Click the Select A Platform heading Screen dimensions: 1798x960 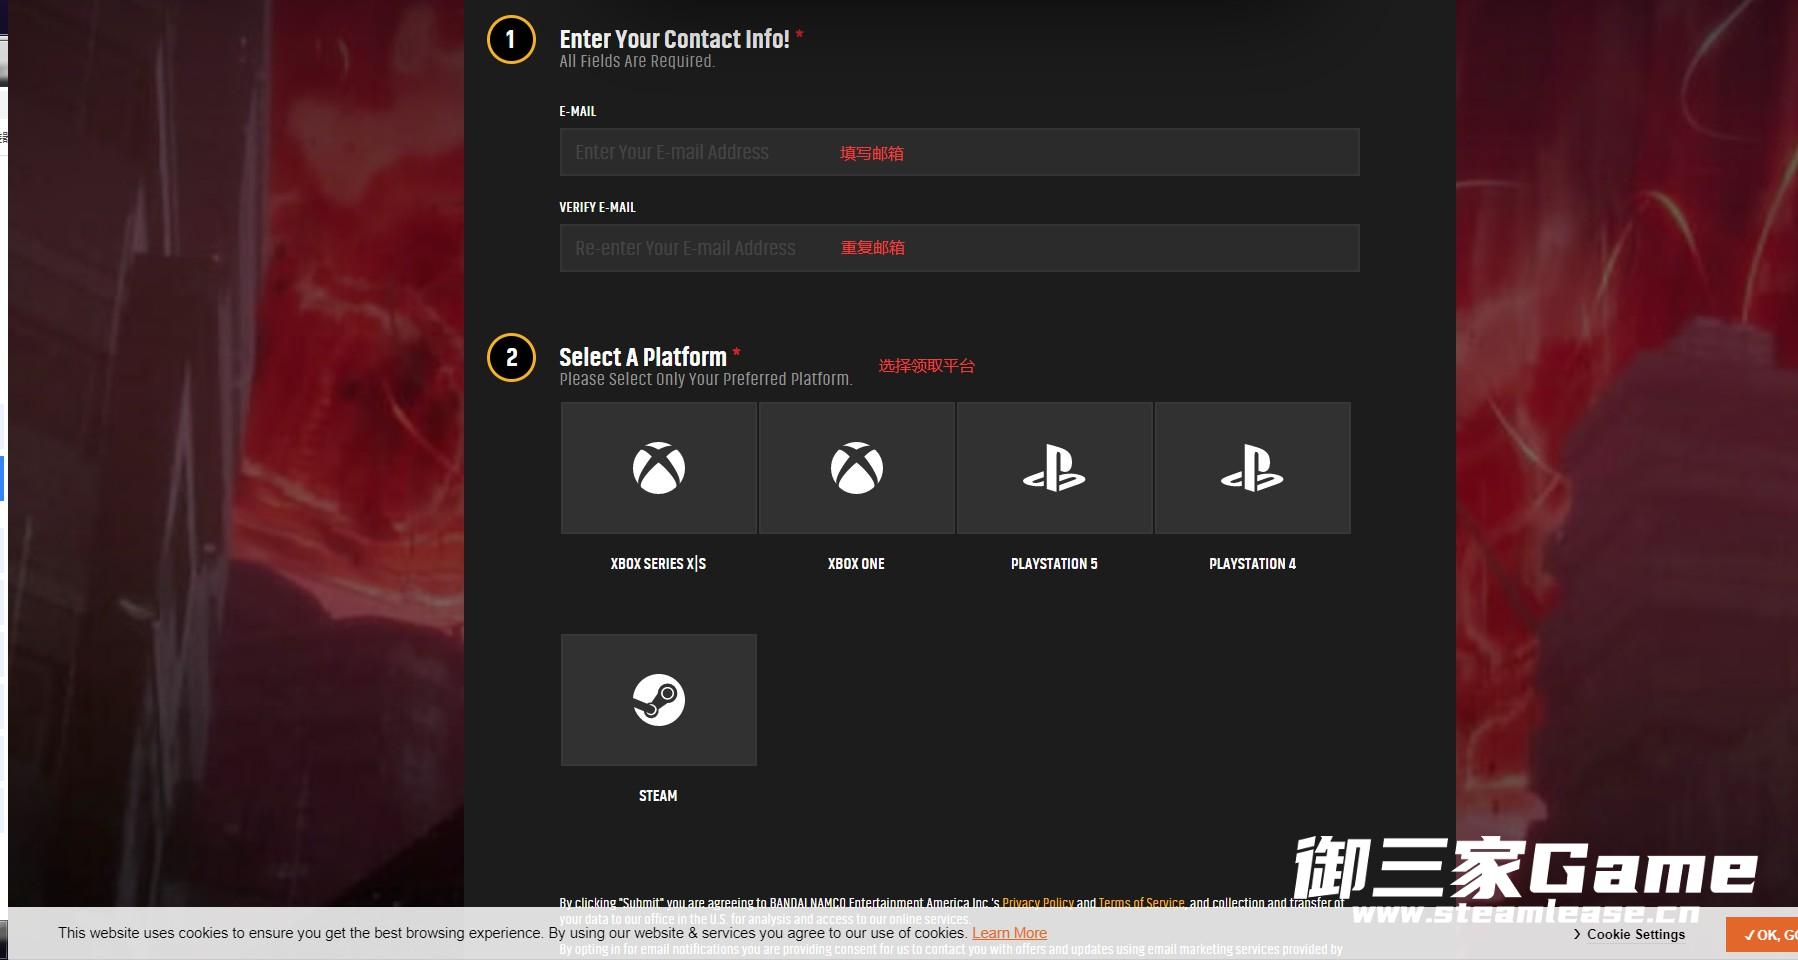pos(643,357)
